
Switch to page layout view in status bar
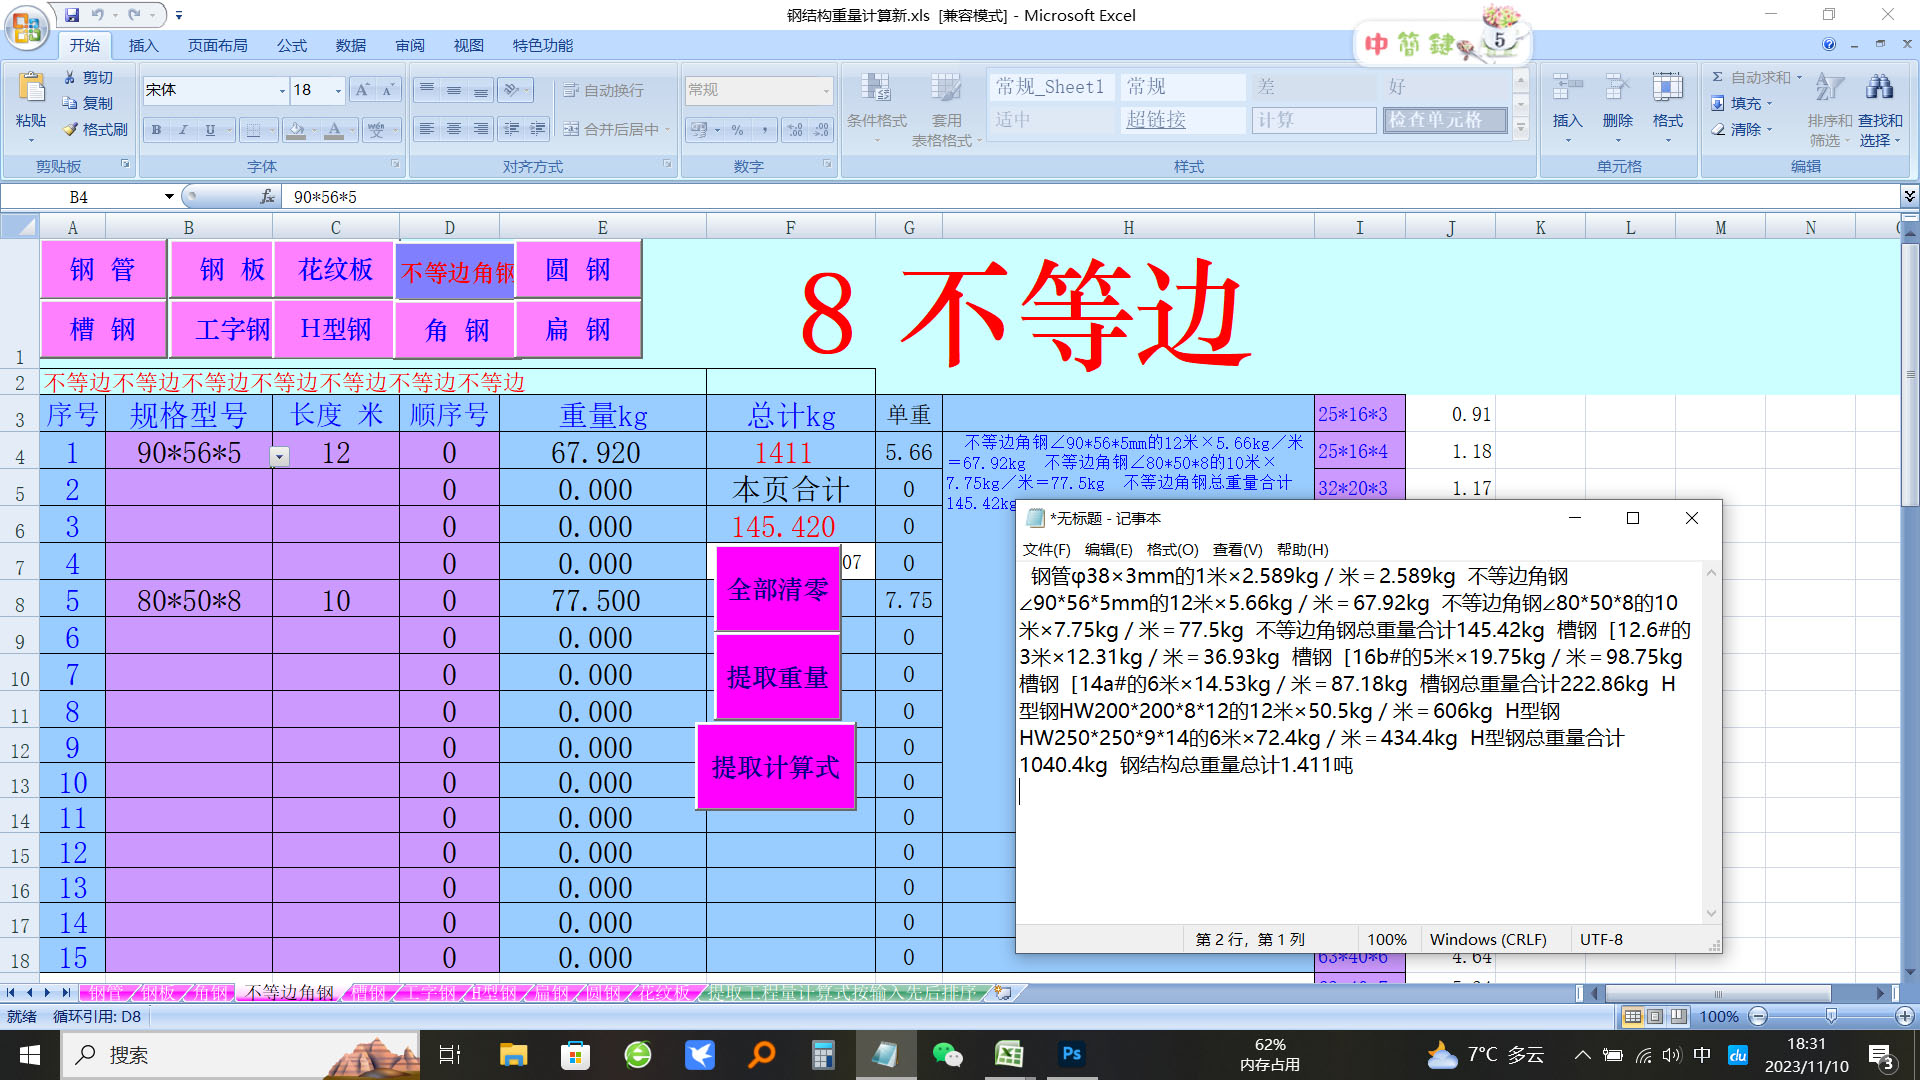[1655, 1016]
